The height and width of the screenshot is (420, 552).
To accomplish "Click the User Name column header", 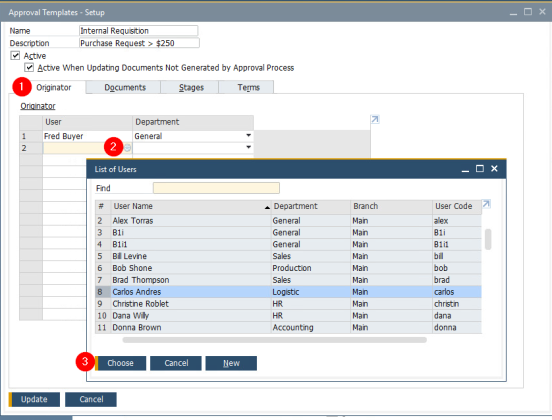I will (x=191, y=206).
